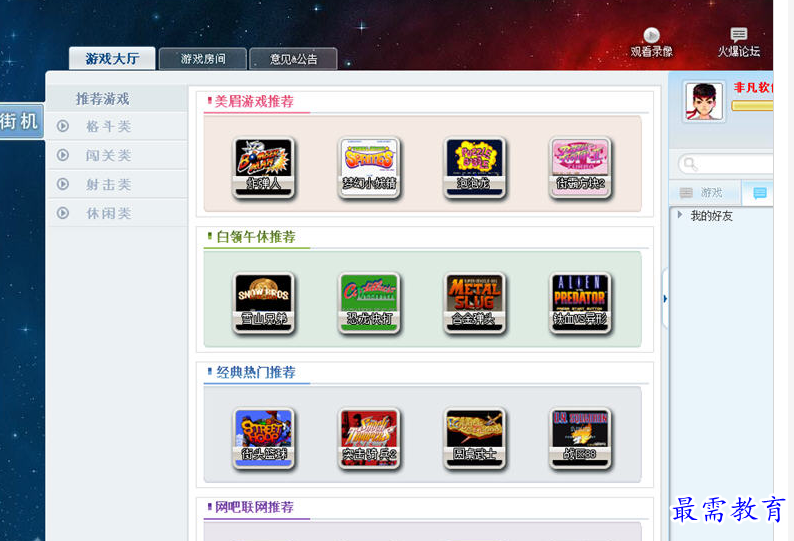Open the 圆桌武士 game icon
The width and height of the screenshot is (794, 541).
[x=474, y=438]
